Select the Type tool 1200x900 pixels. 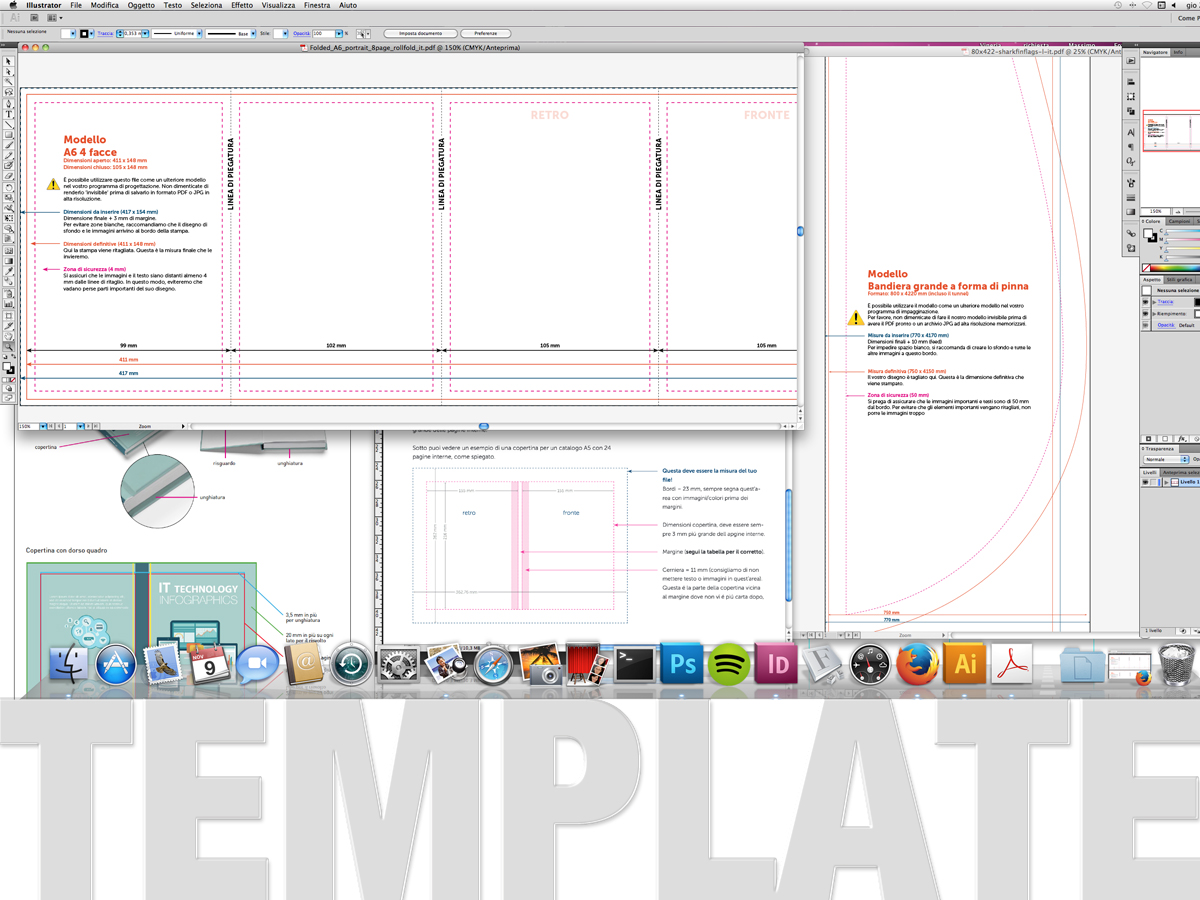(x=9, y=114)
